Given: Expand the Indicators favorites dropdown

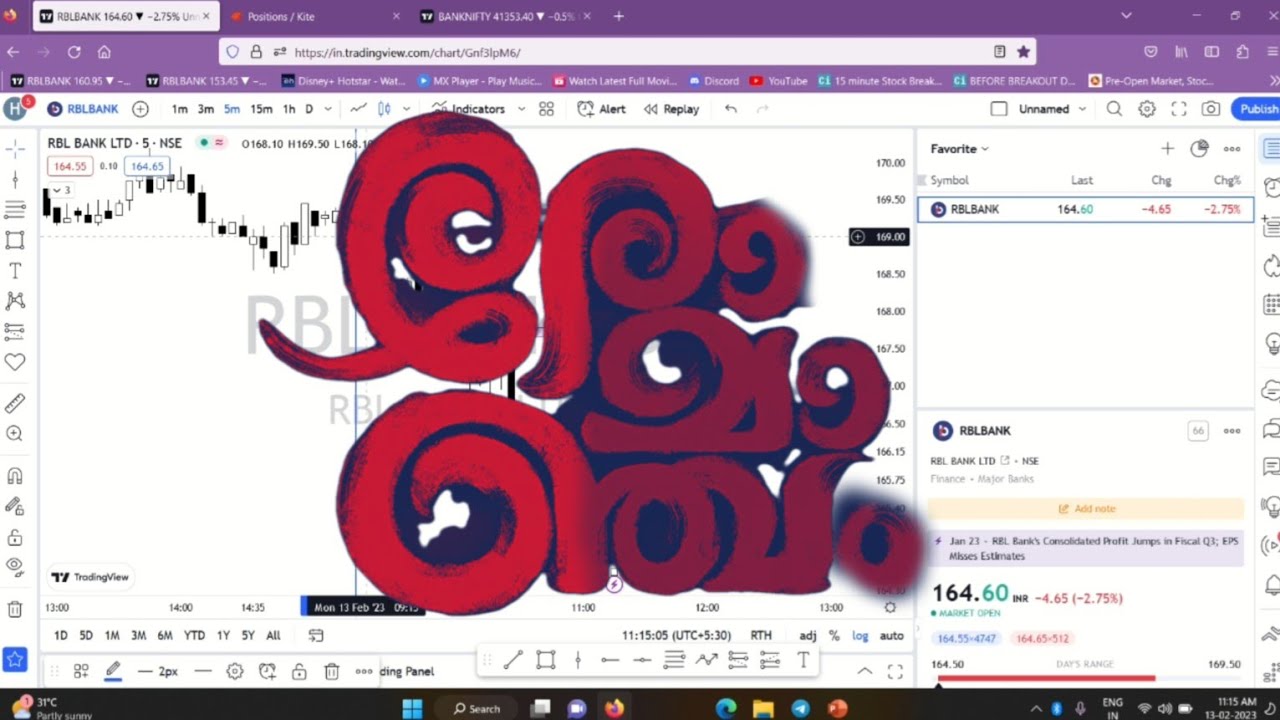Looking at the screenshot, I should pyautogui.click(x=521, y=109).
